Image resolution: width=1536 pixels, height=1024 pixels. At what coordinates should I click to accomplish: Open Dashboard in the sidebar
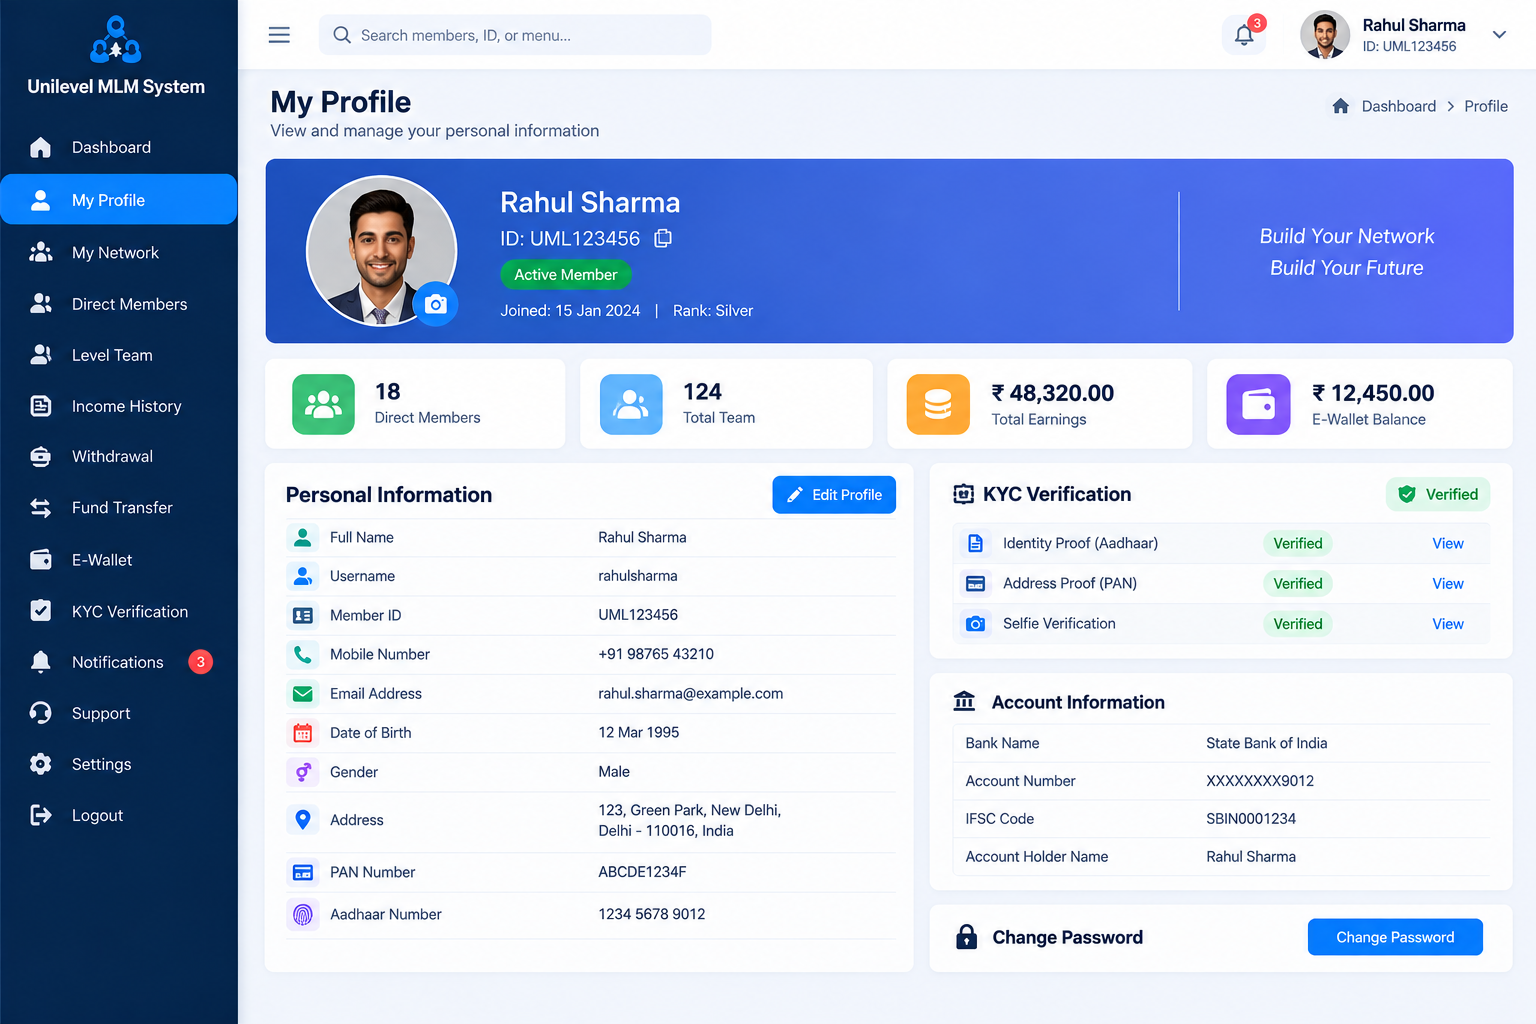119,148
